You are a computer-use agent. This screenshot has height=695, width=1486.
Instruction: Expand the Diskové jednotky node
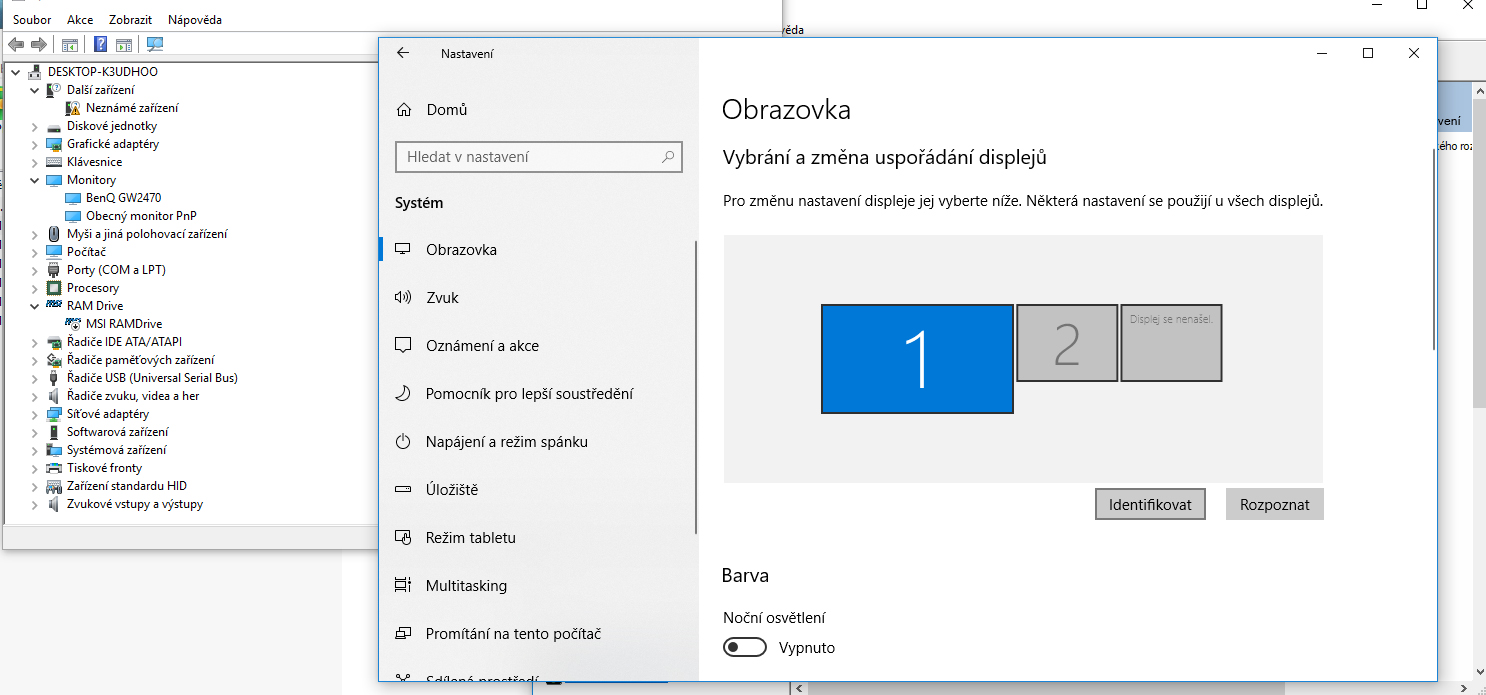tap(35, 126)
